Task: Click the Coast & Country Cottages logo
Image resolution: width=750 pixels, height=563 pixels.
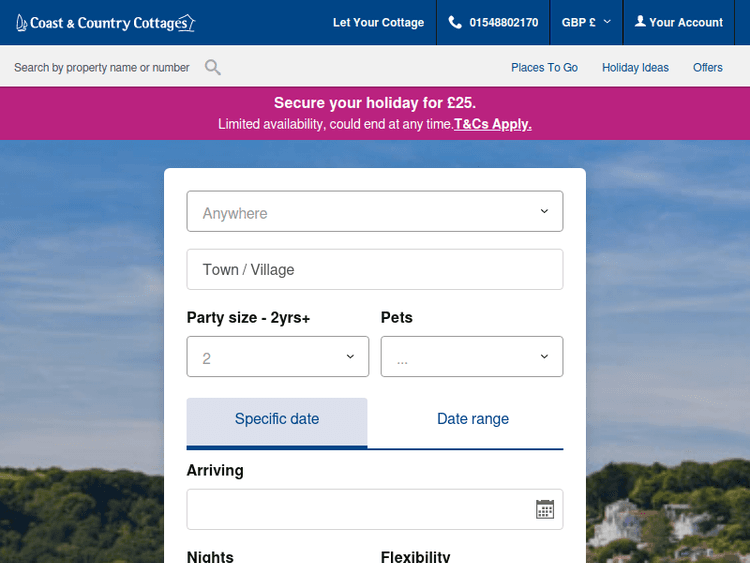Action: [x=105, y=23]
